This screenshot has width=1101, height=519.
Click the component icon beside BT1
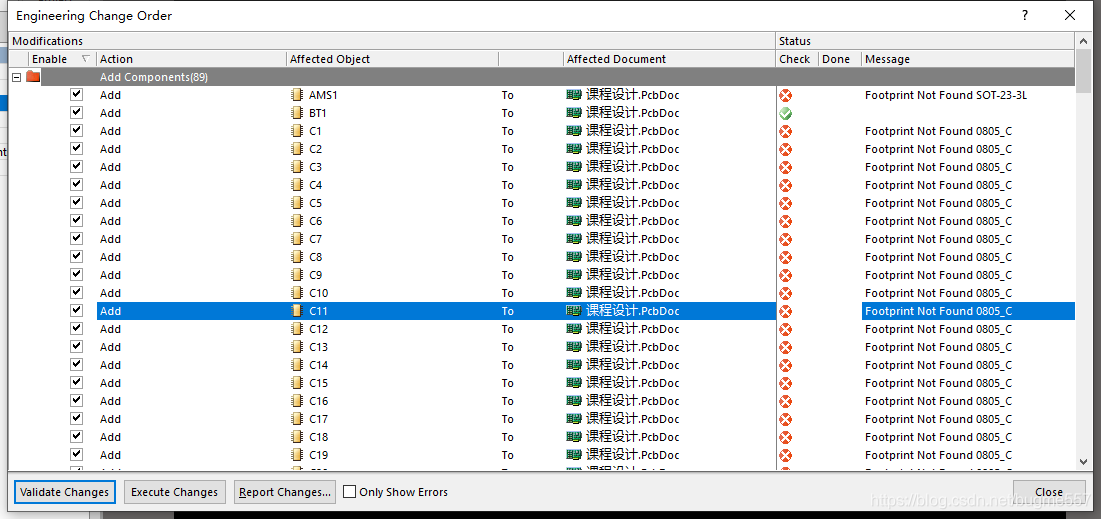[x=297, y=113]
